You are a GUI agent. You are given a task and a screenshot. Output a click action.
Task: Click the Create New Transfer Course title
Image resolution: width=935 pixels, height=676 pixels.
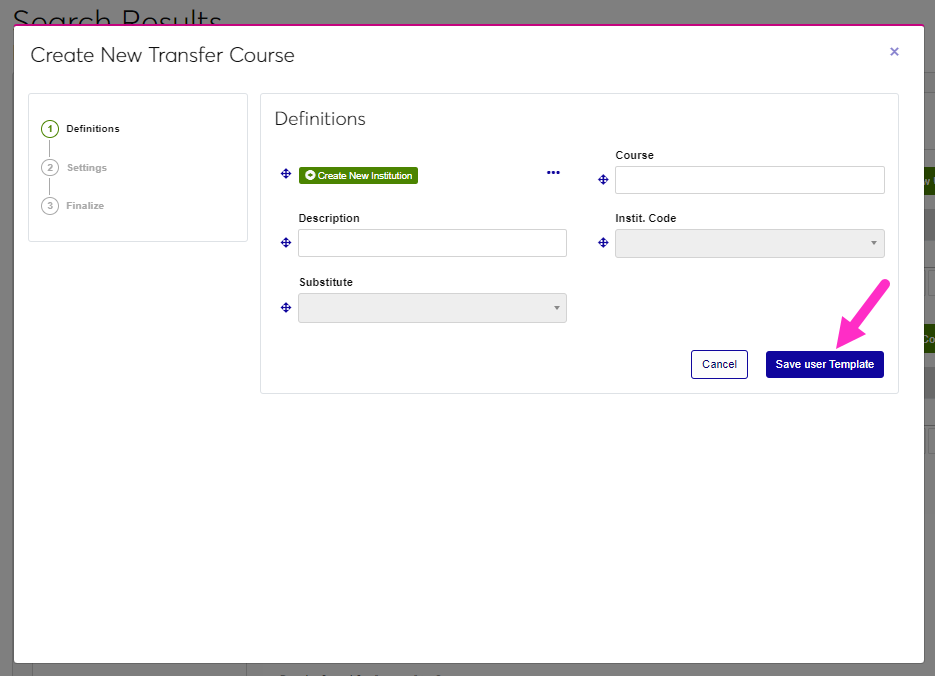(162, 55)
